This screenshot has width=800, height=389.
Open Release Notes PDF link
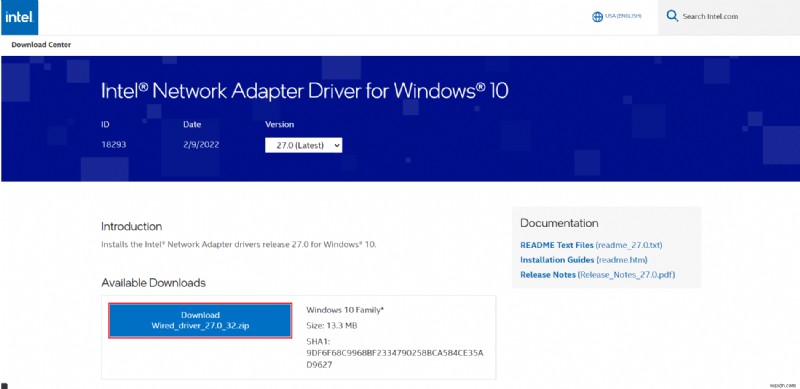597,275
